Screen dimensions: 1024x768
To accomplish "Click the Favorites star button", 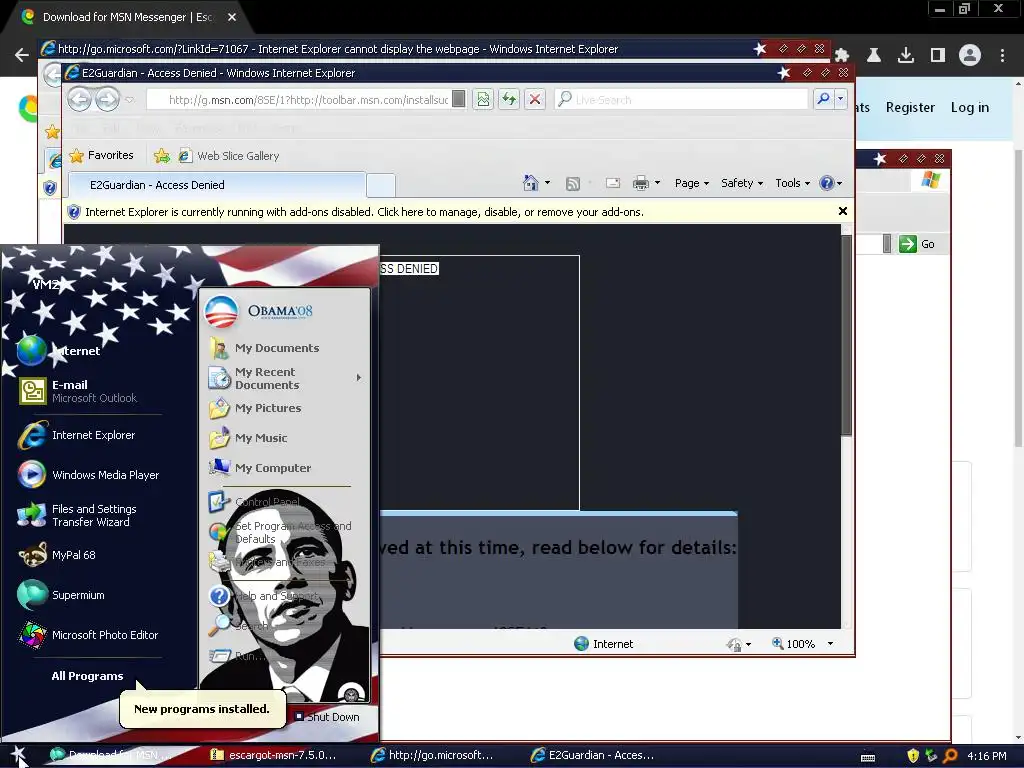I will (102, 155).
